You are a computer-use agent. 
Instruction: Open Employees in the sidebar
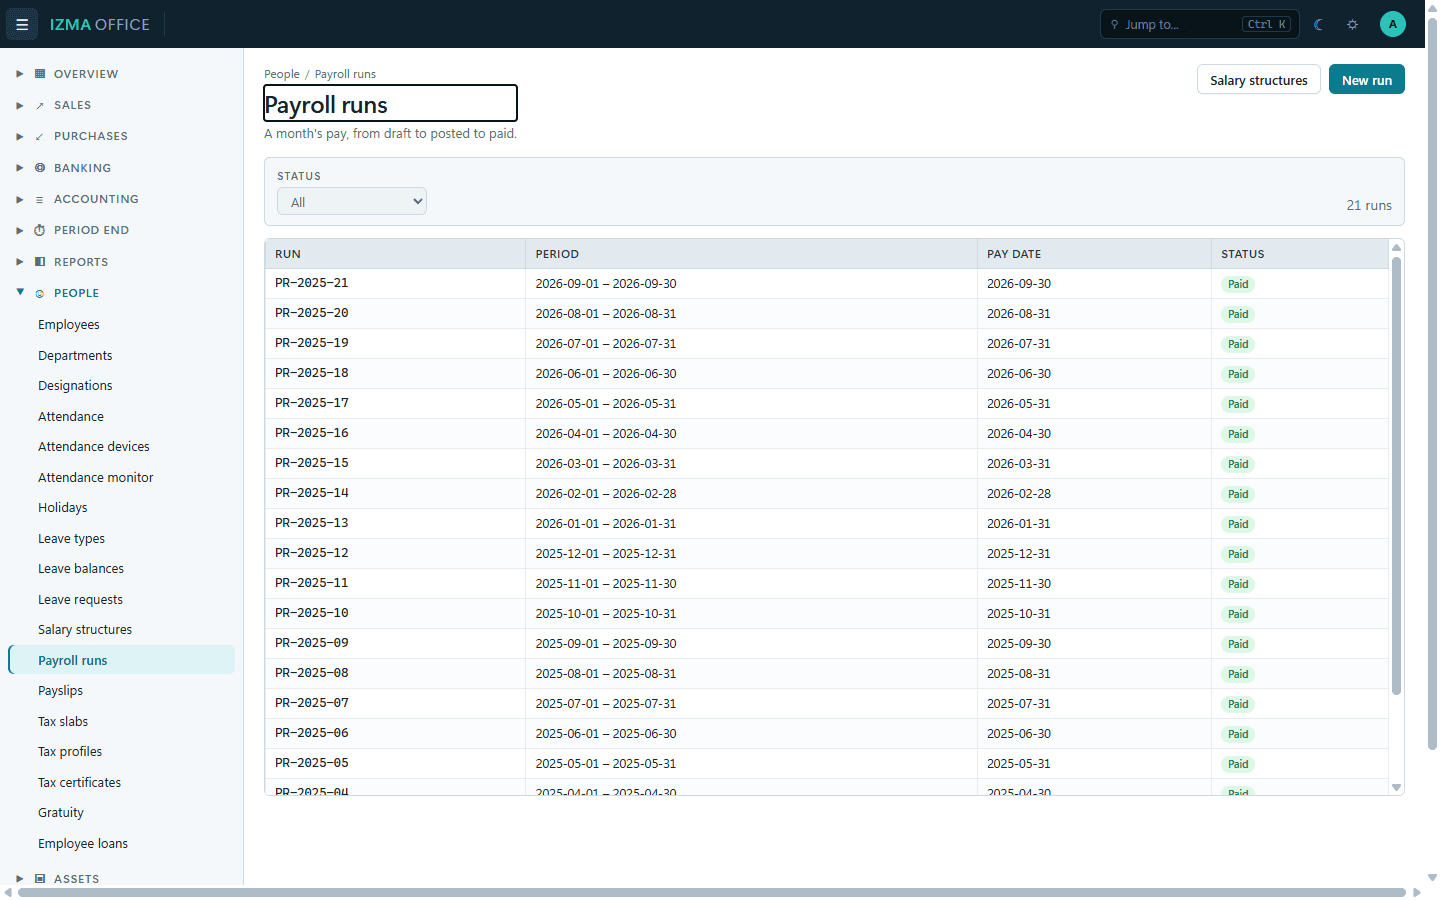pyautogui.click(x=121, y=325)
